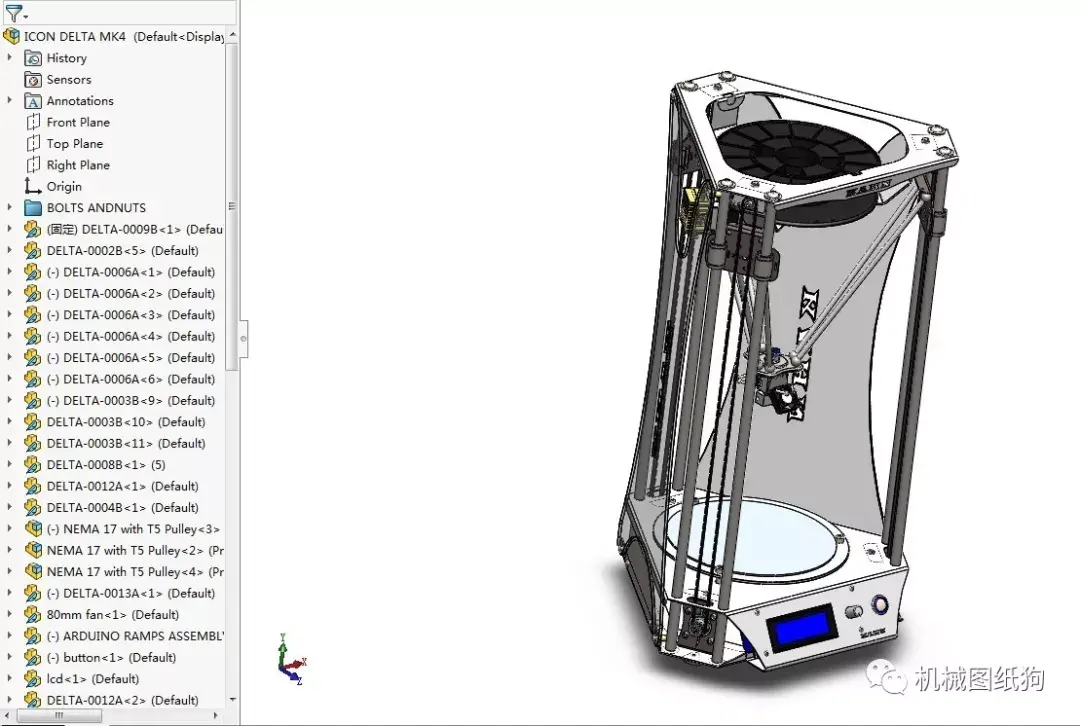The width and height of the screenshot is (1080, 726).
Task: Select DELTA-0004B<1> in the tree
Action: (123, 507)
